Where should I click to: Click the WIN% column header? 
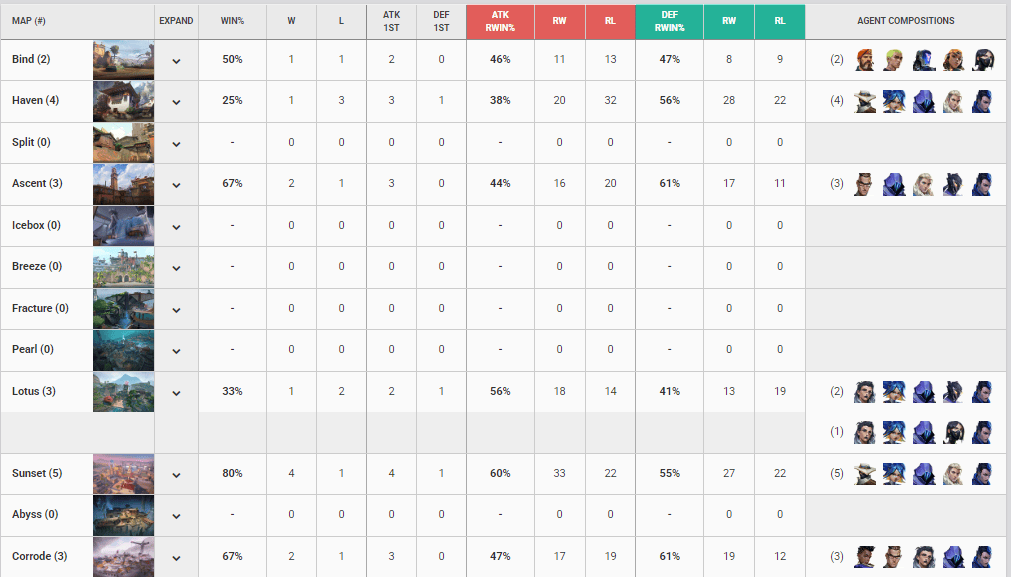pyautogui.click(x=232, y=21)
